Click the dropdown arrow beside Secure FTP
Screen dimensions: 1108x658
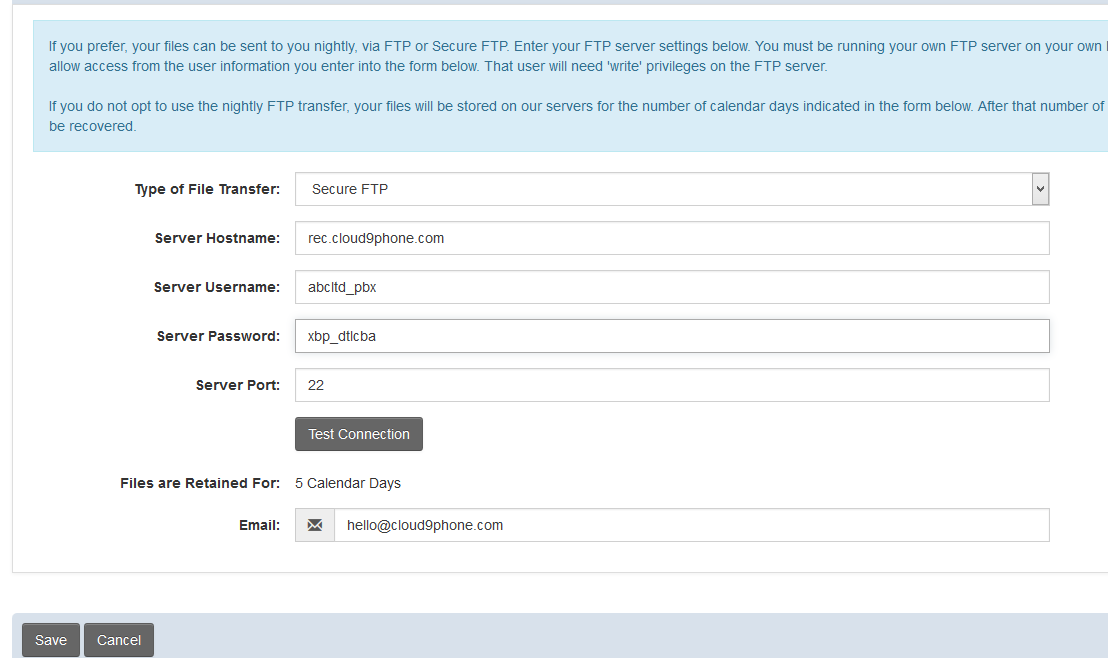pyautogui.click(x=1040, y=189)
